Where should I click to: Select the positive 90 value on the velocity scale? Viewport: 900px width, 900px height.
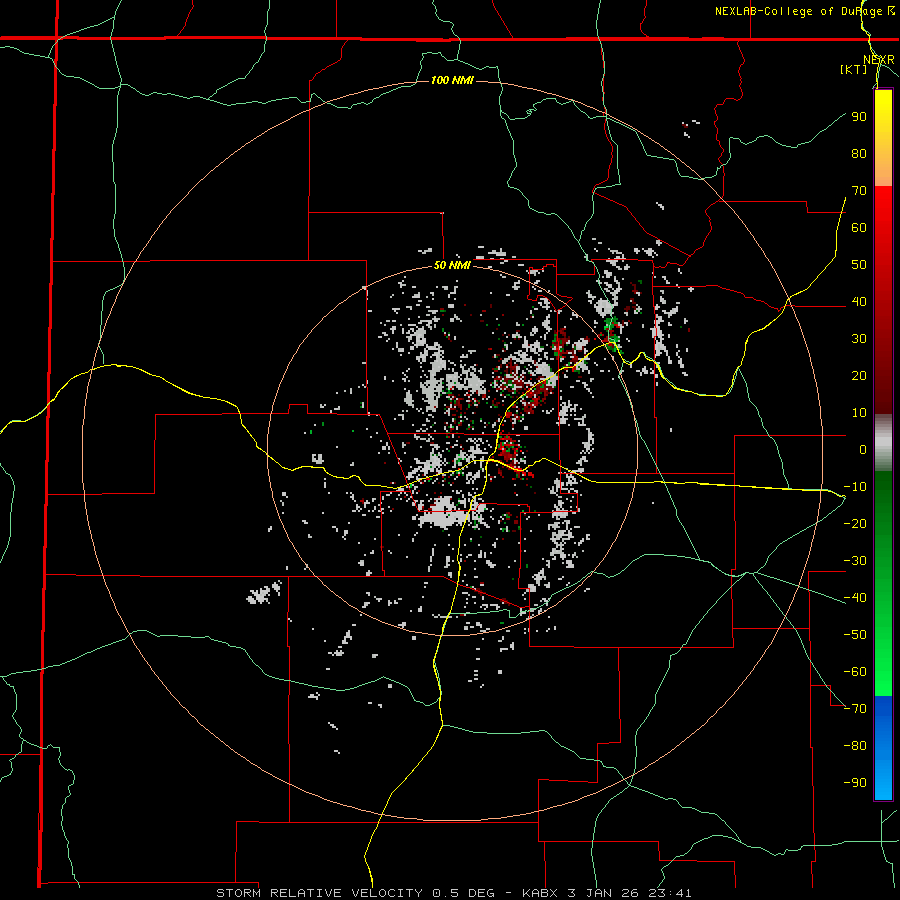859,117
